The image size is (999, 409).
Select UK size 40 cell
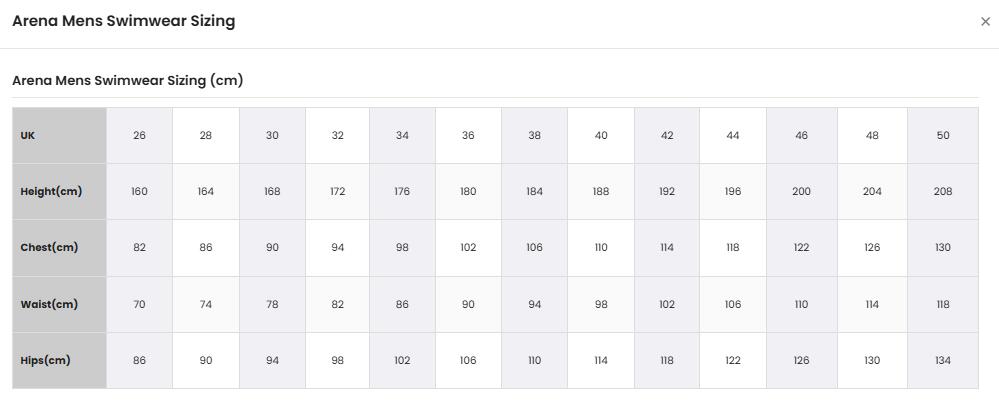click(601, 135)
